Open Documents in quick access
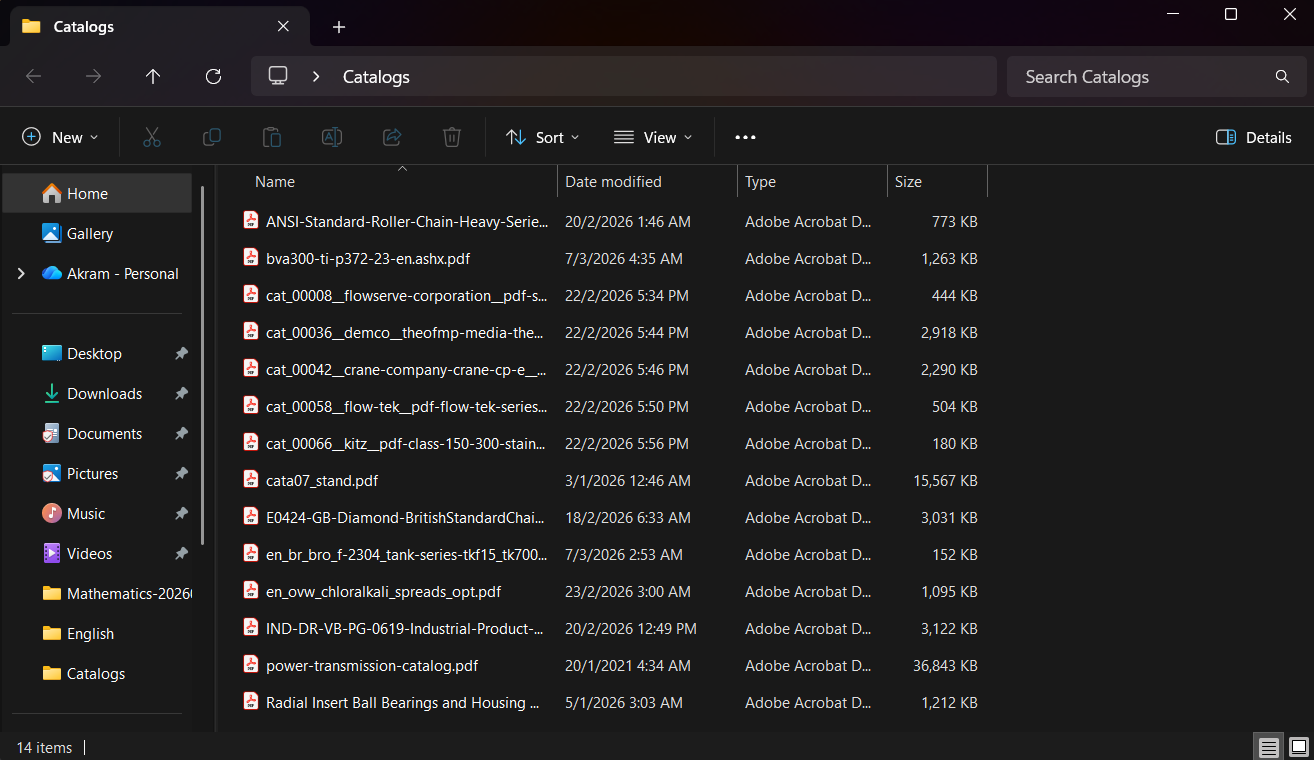Screen dimensions: 1314x760 [97, 433]
